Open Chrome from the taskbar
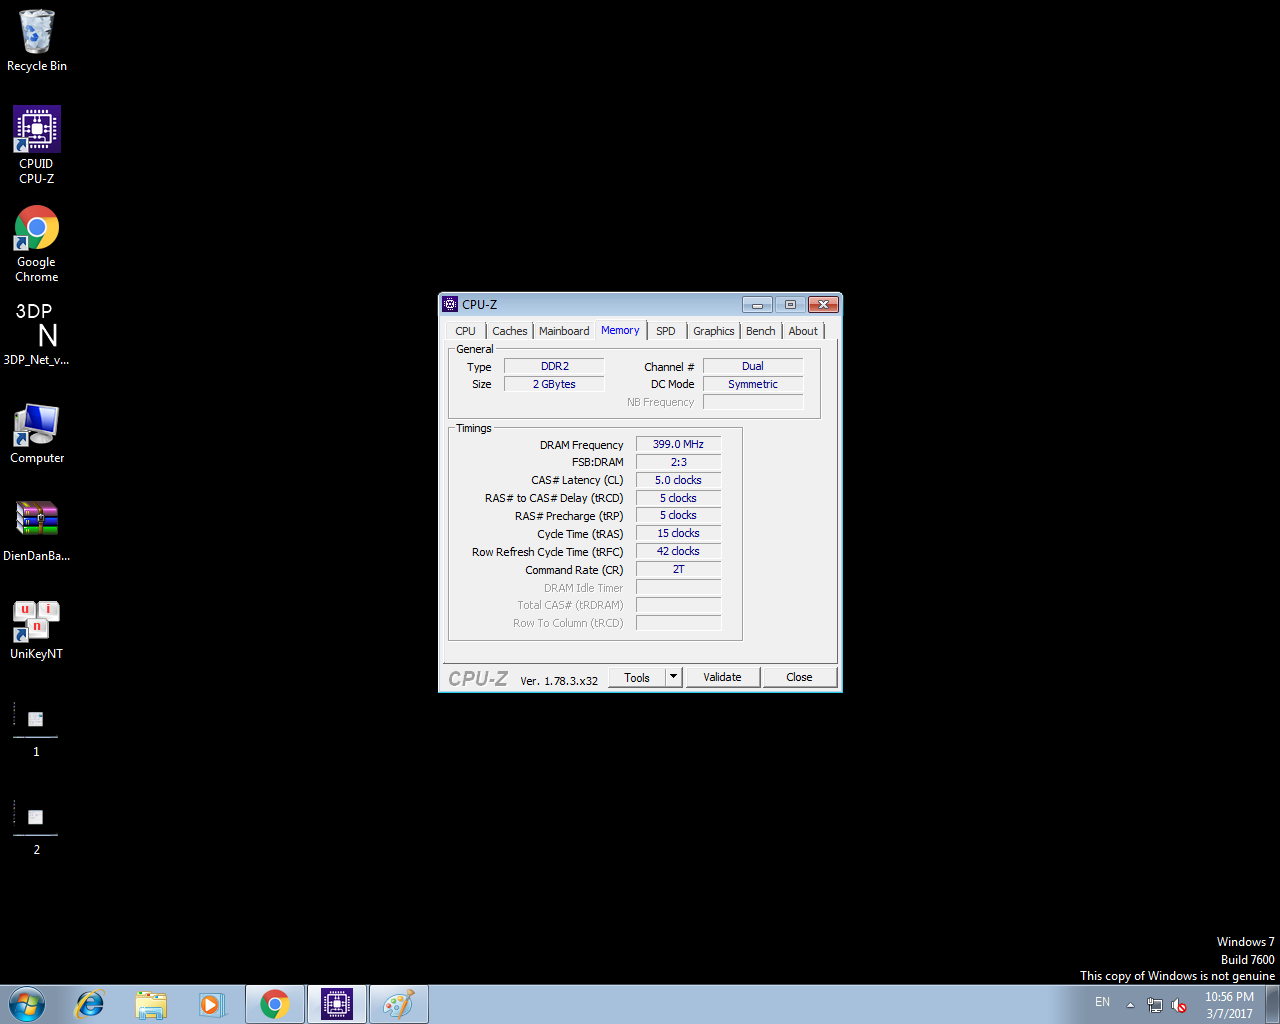Viewport: 1280px width, 1024px height. pyautogui.click(x=275, y=1004)
